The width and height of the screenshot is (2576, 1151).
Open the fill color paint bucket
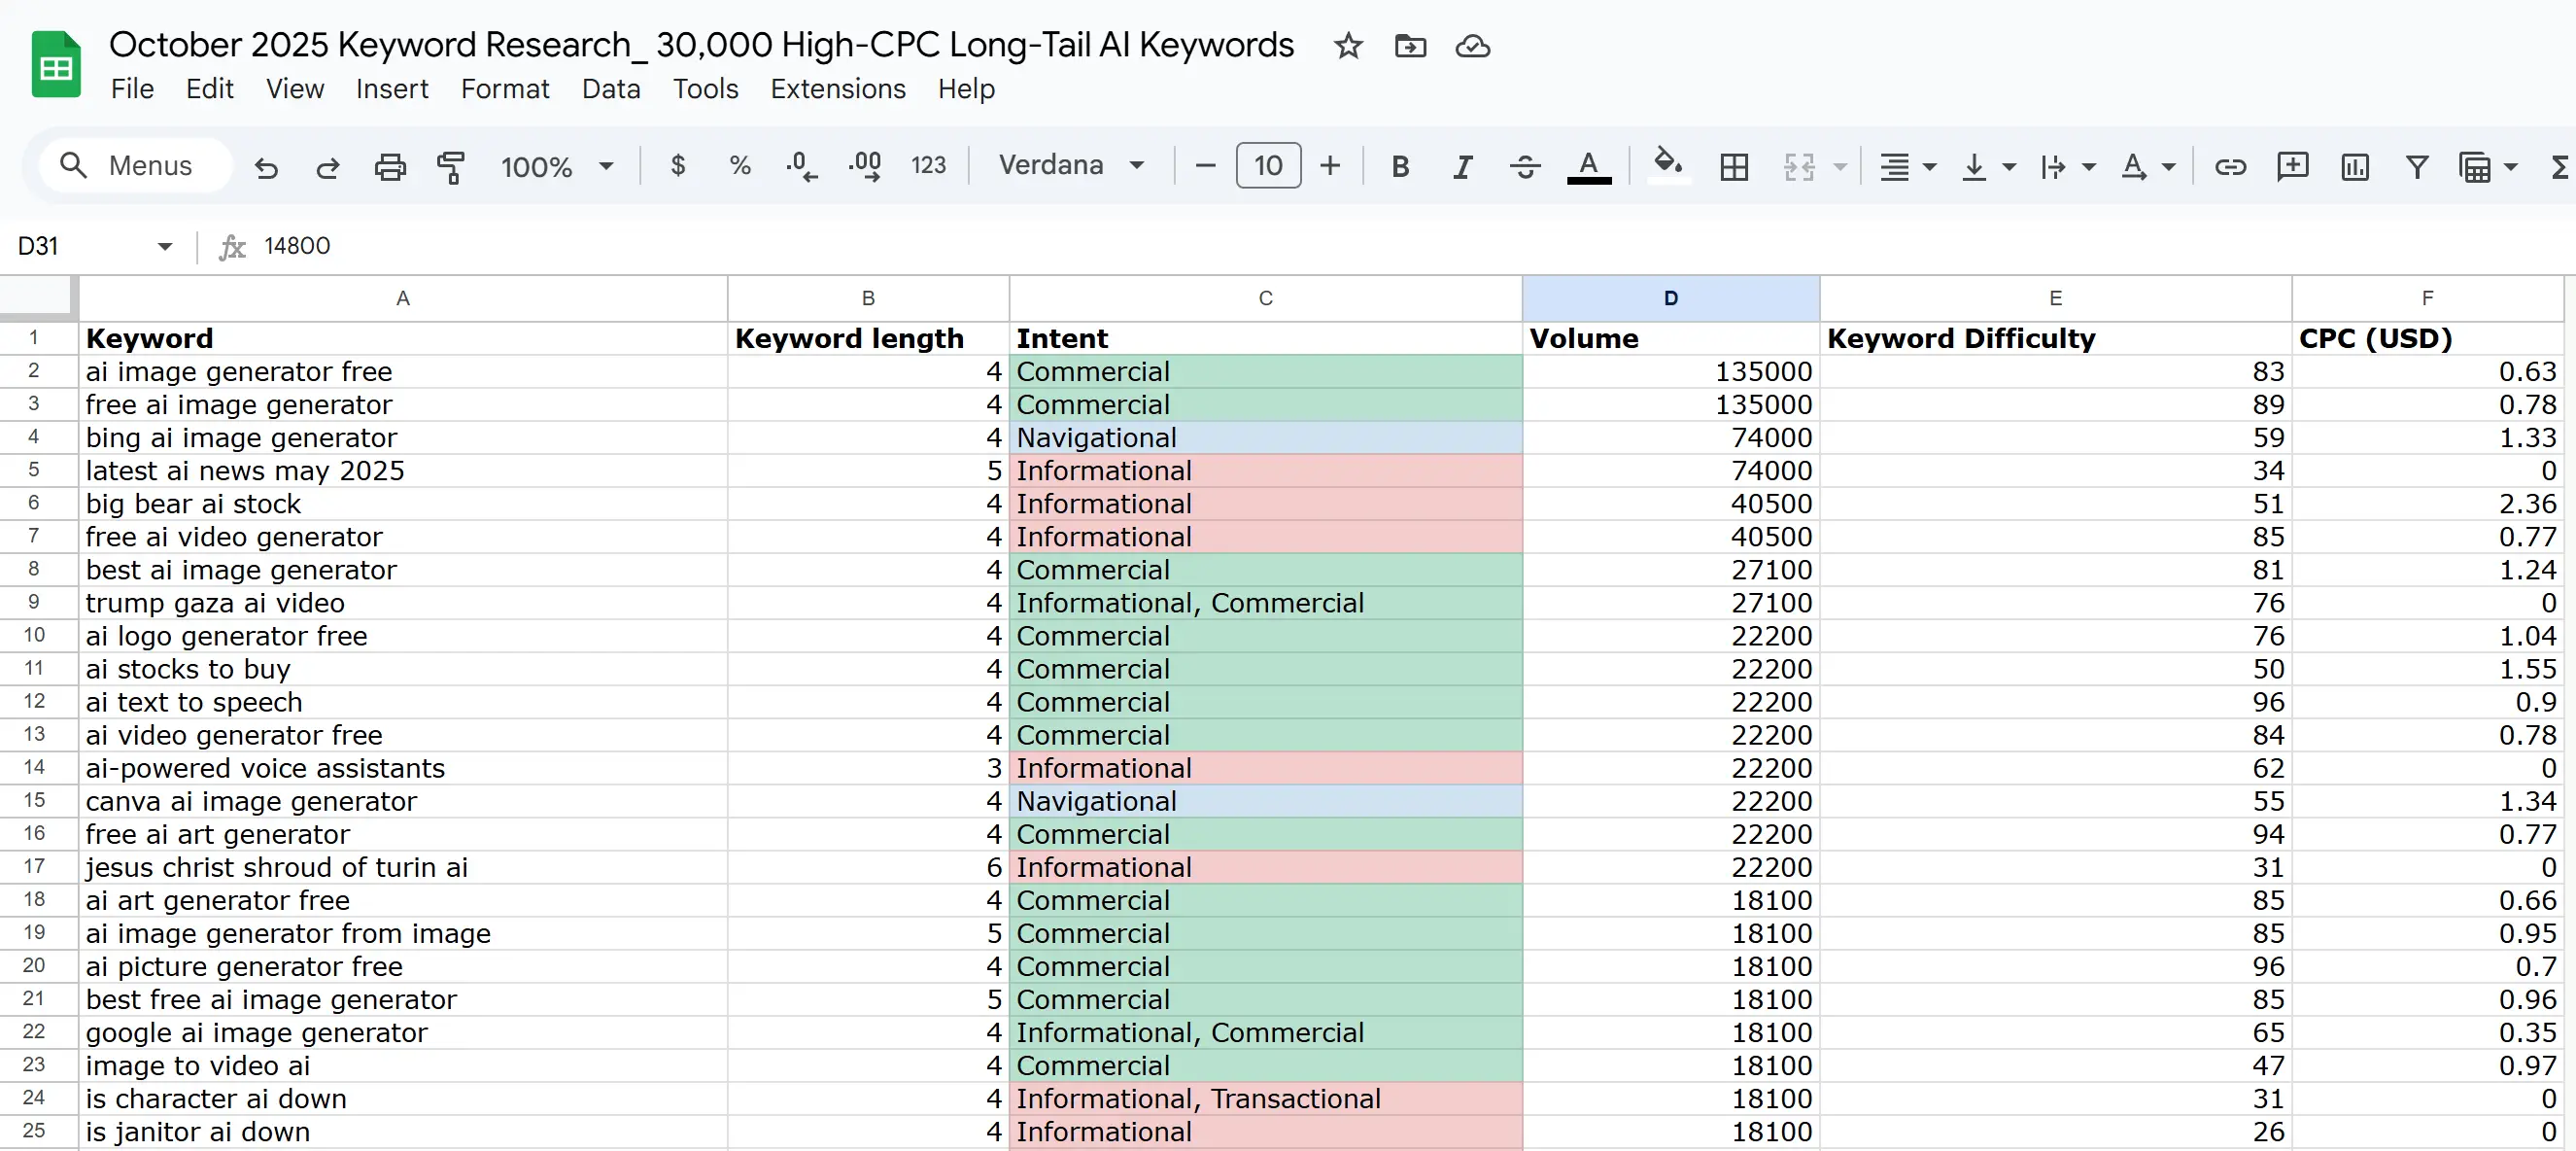tap(1666, 164)
